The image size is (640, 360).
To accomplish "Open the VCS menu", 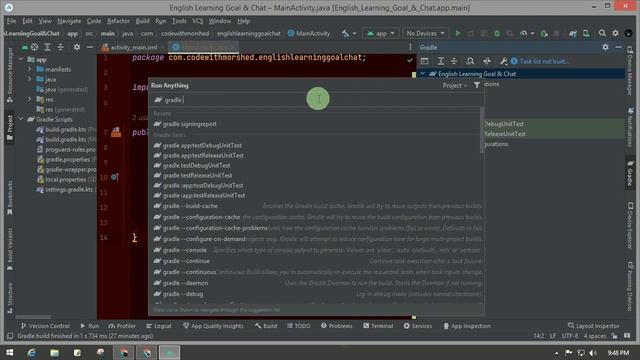I will coord(198,21).
